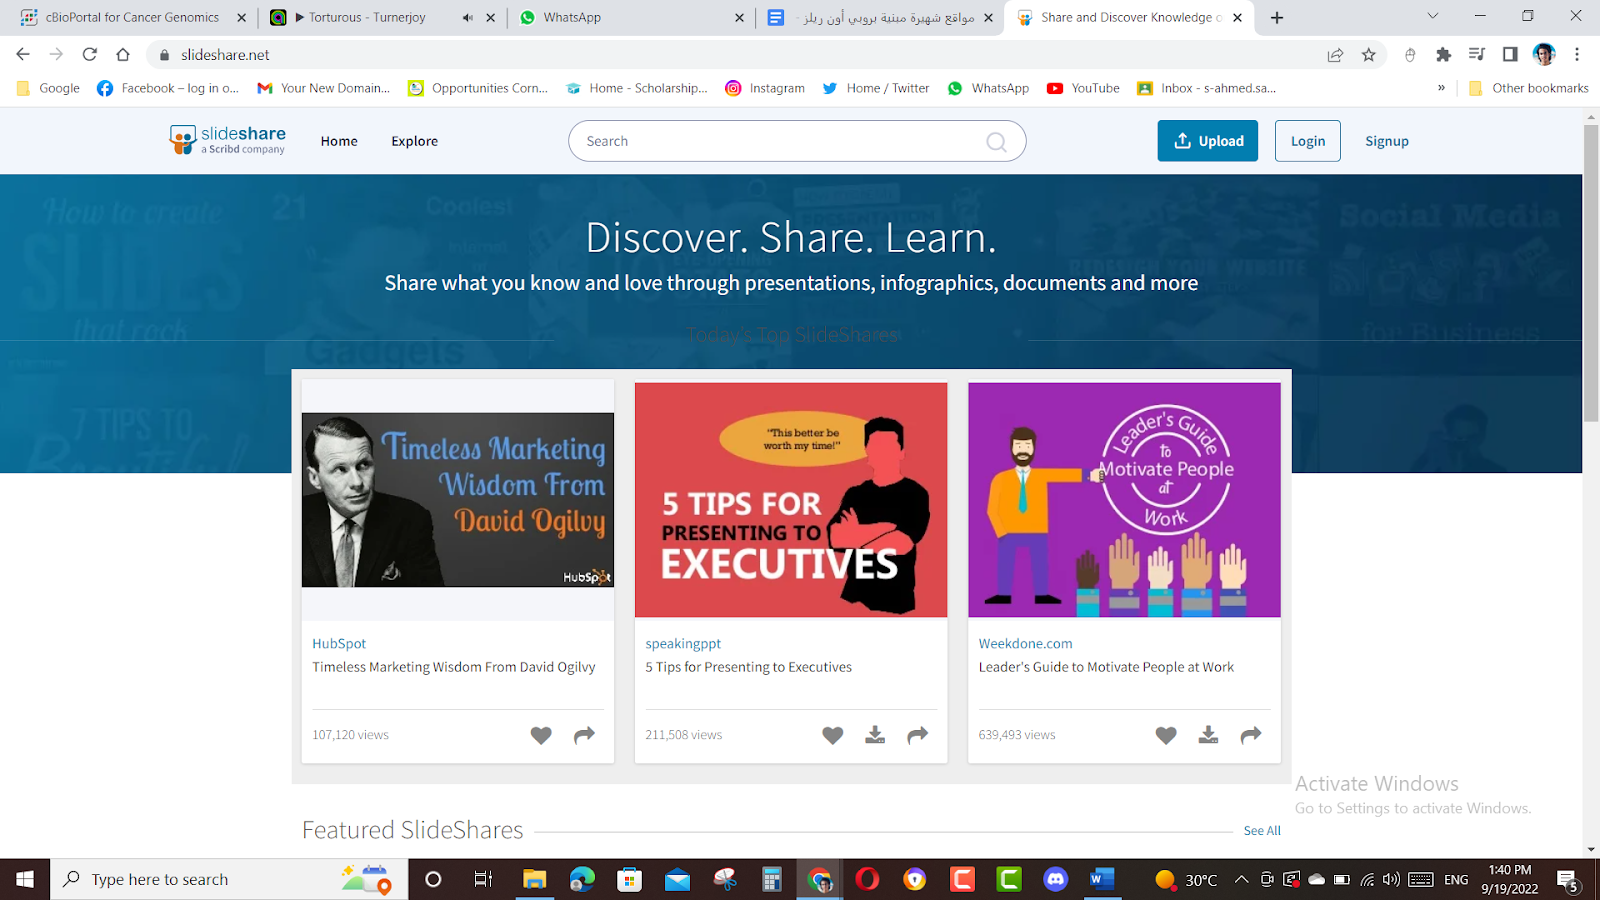Click the SlideShare logo
Screen dimensions: 1600x900
(x=227, y=140)
